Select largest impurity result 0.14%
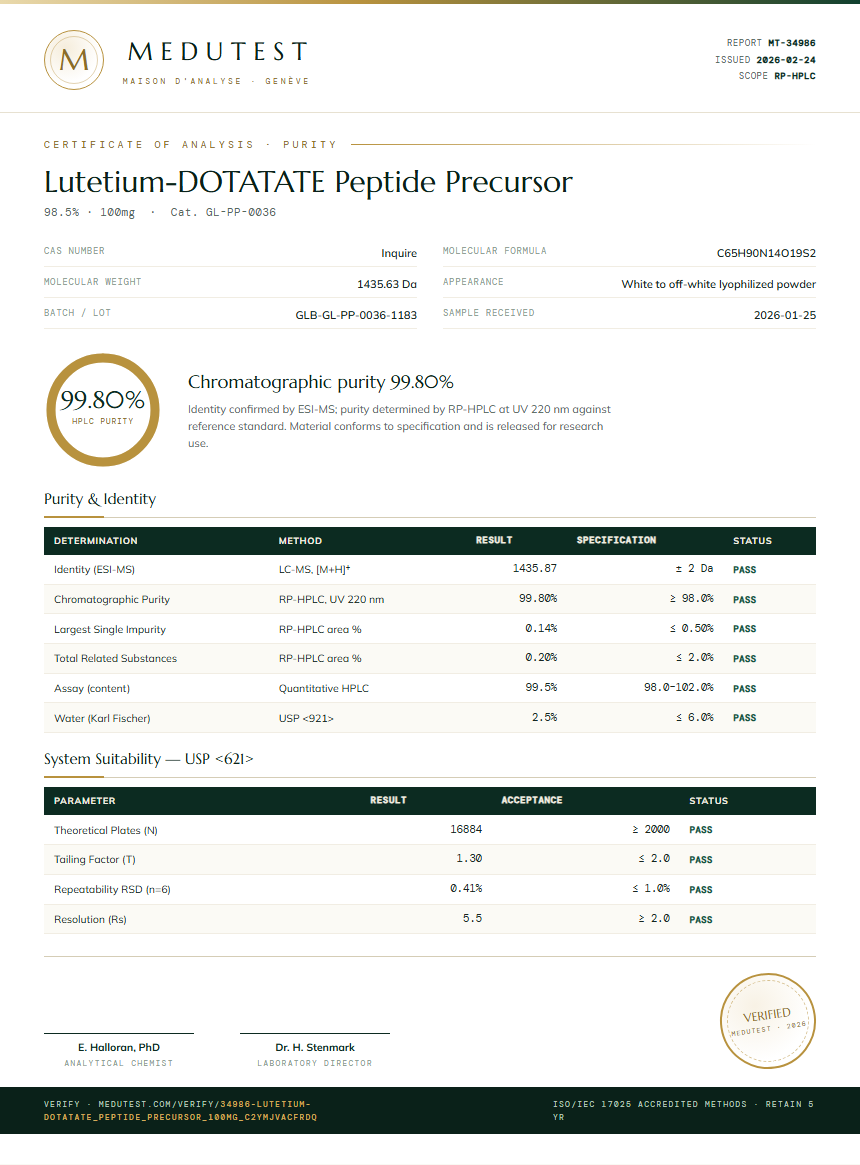This screenshot has height=1165, width=860. click(541, 629)
